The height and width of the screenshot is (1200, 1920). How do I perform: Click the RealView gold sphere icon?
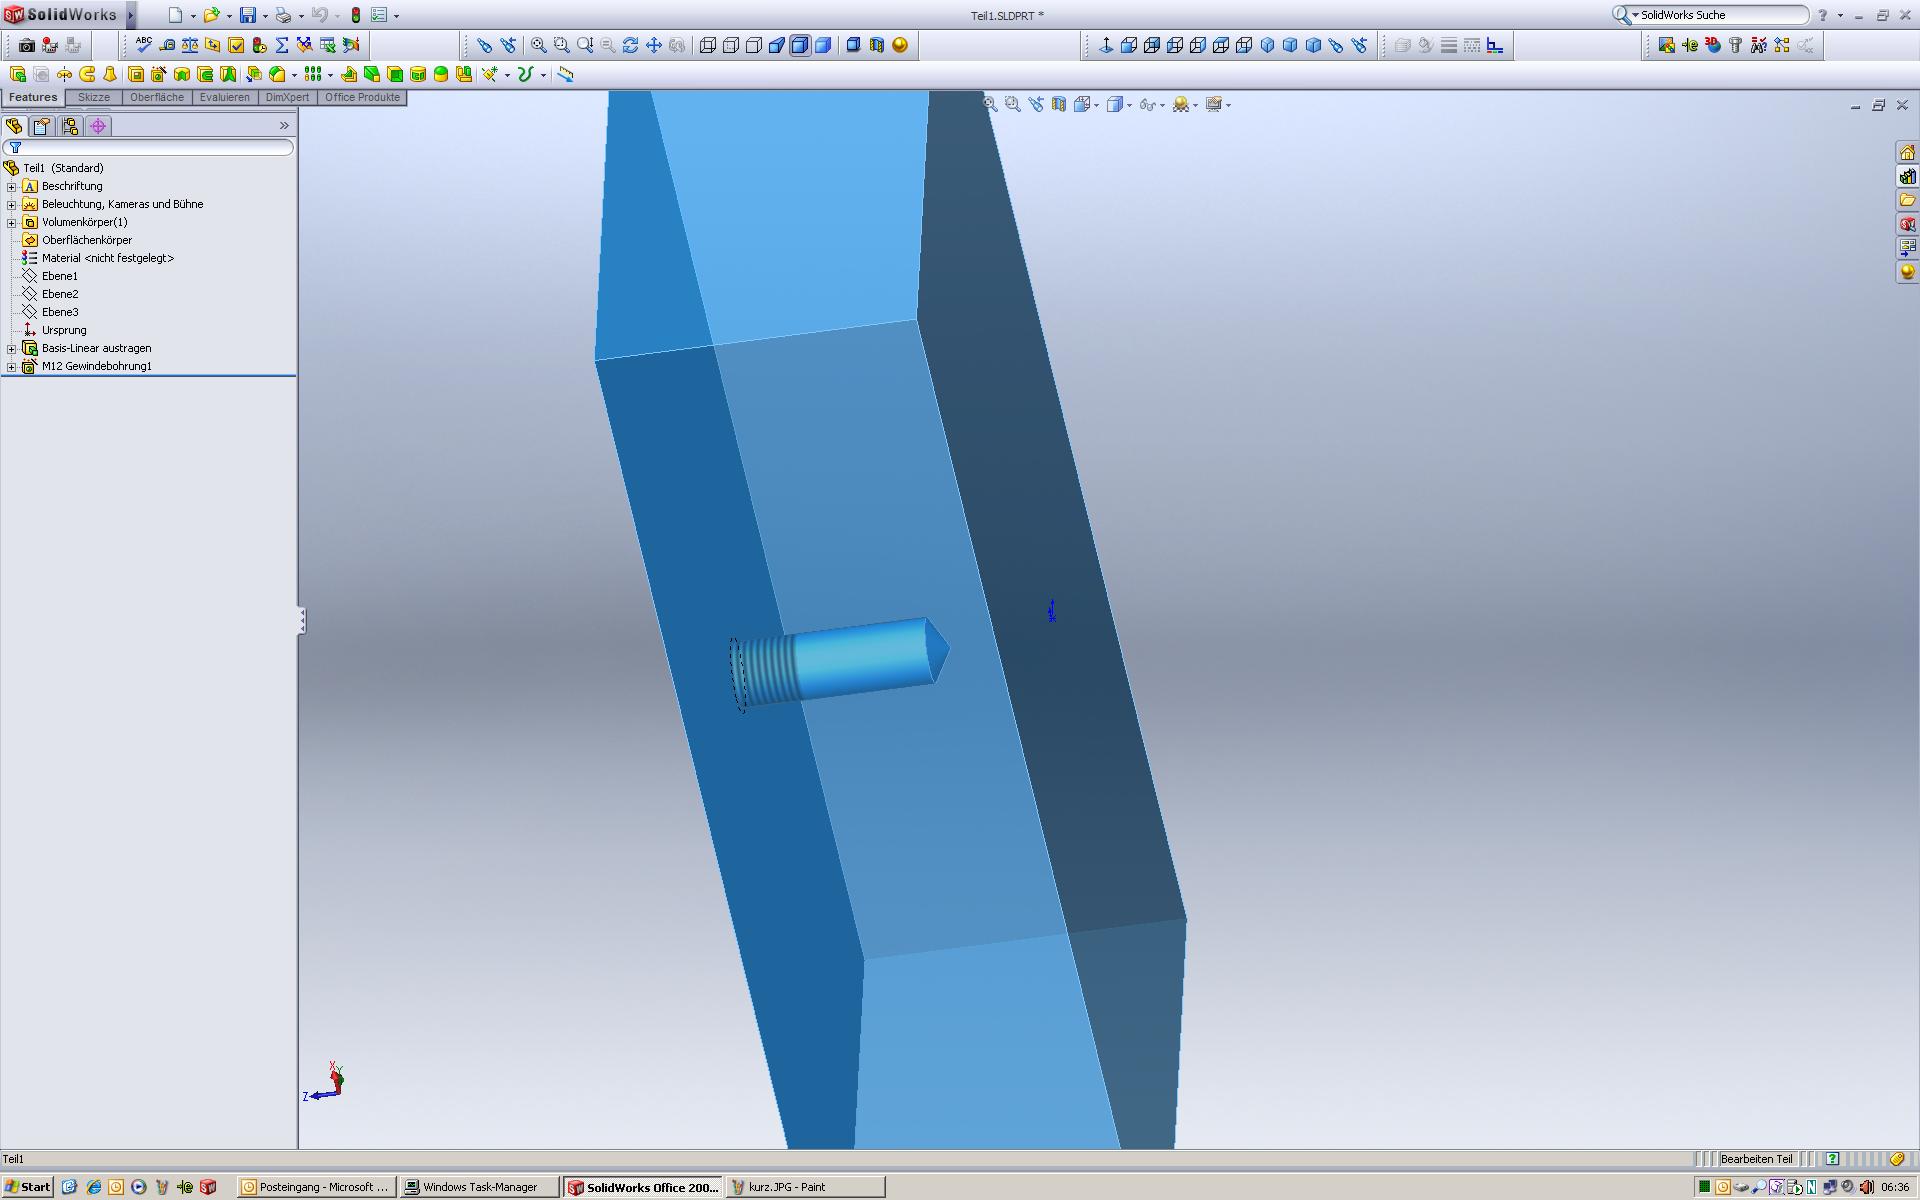pos(900,45)
